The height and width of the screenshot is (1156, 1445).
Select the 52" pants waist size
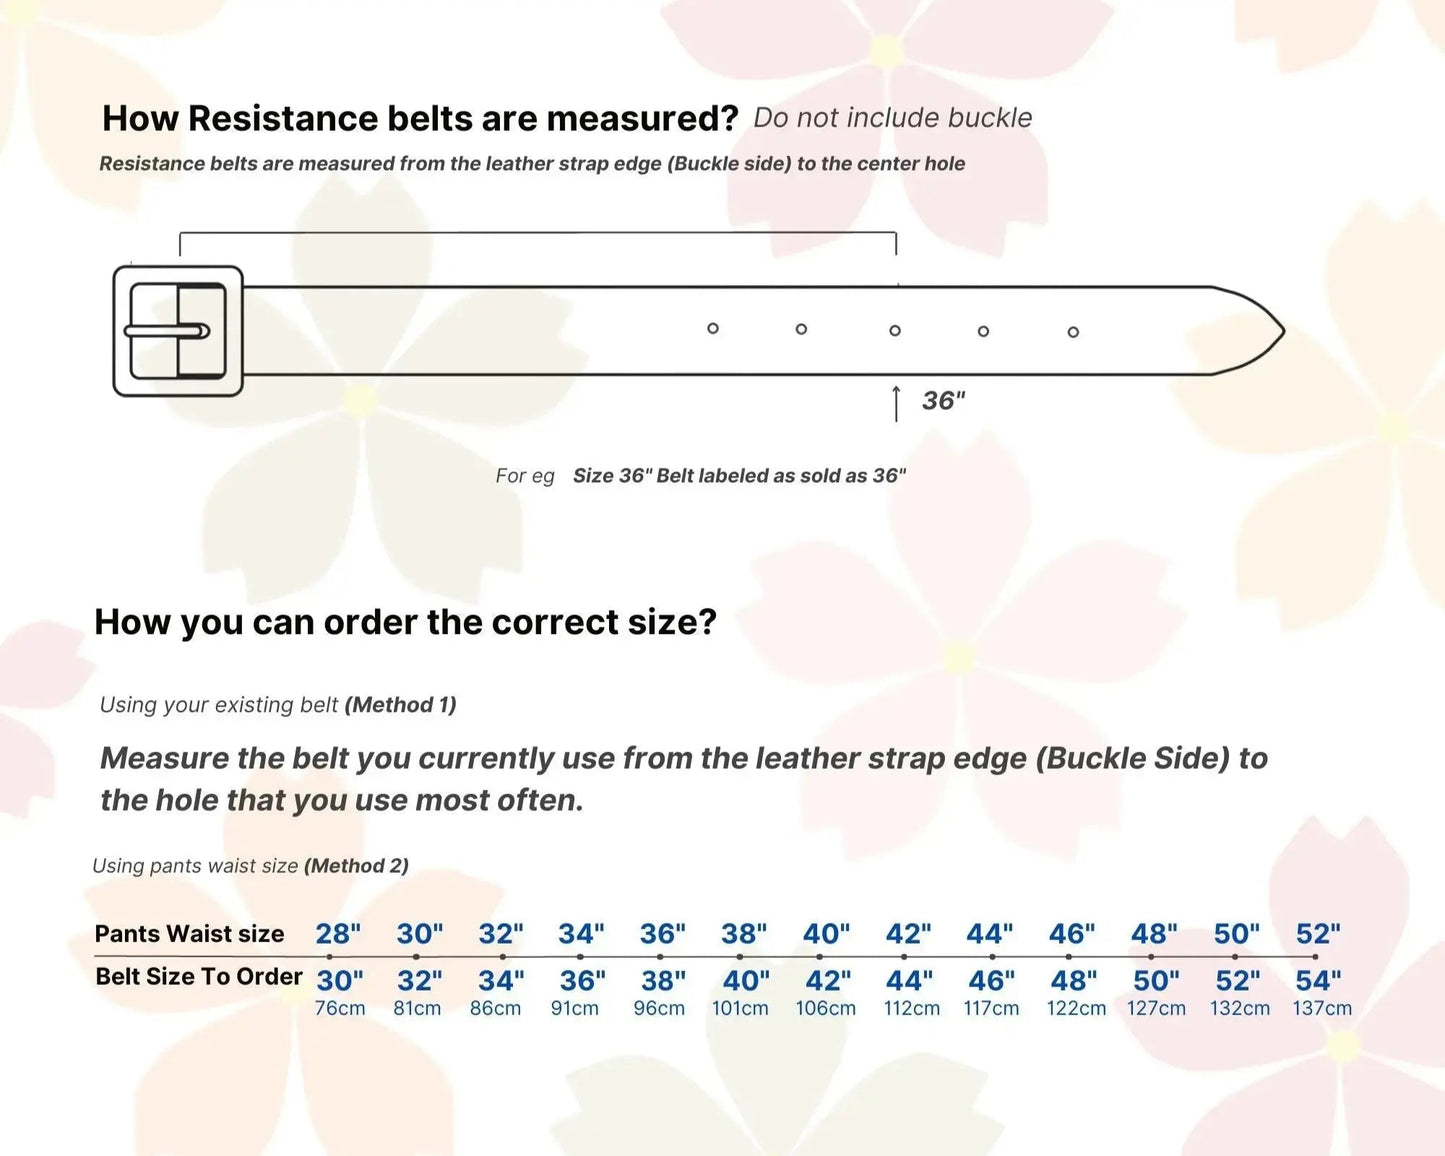coord(1318,934)
